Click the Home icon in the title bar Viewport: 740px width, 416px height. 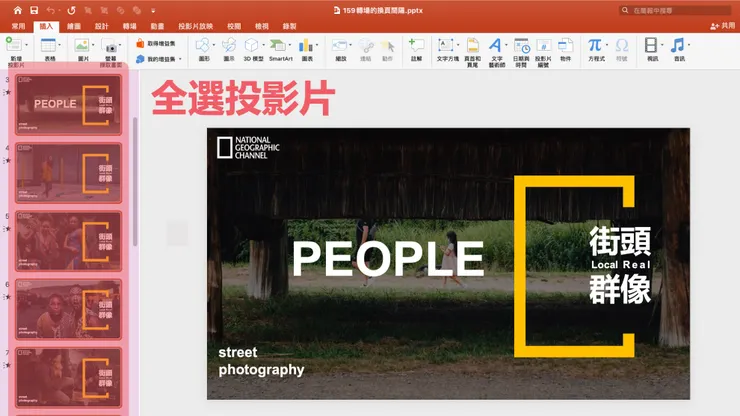[x=17, y=10]
